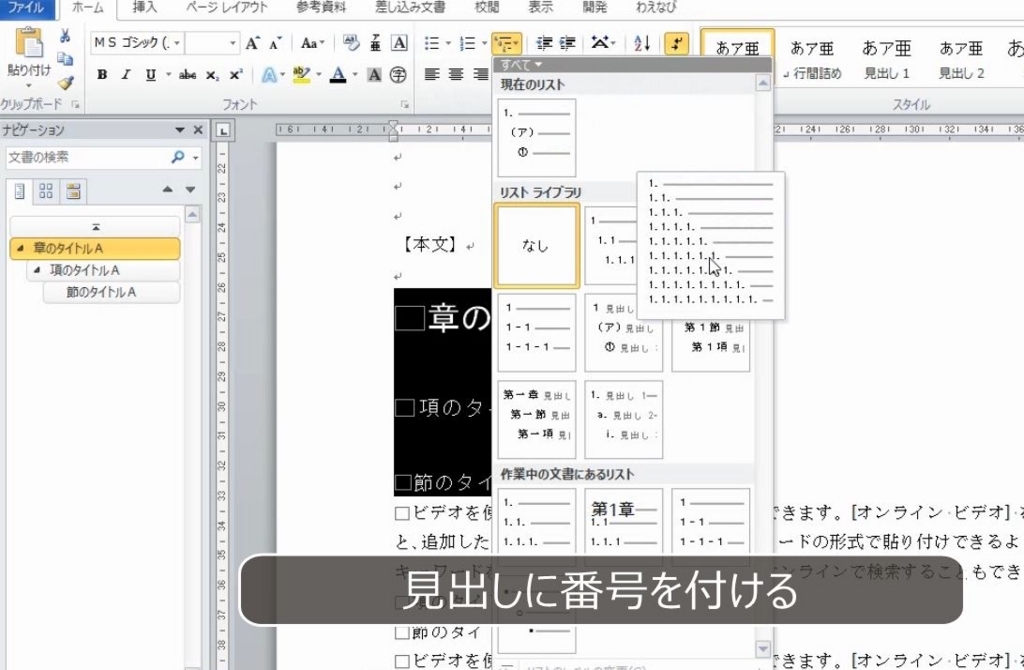Click the Grow Font icon
Screen dimensions: 1024x670
252,44
